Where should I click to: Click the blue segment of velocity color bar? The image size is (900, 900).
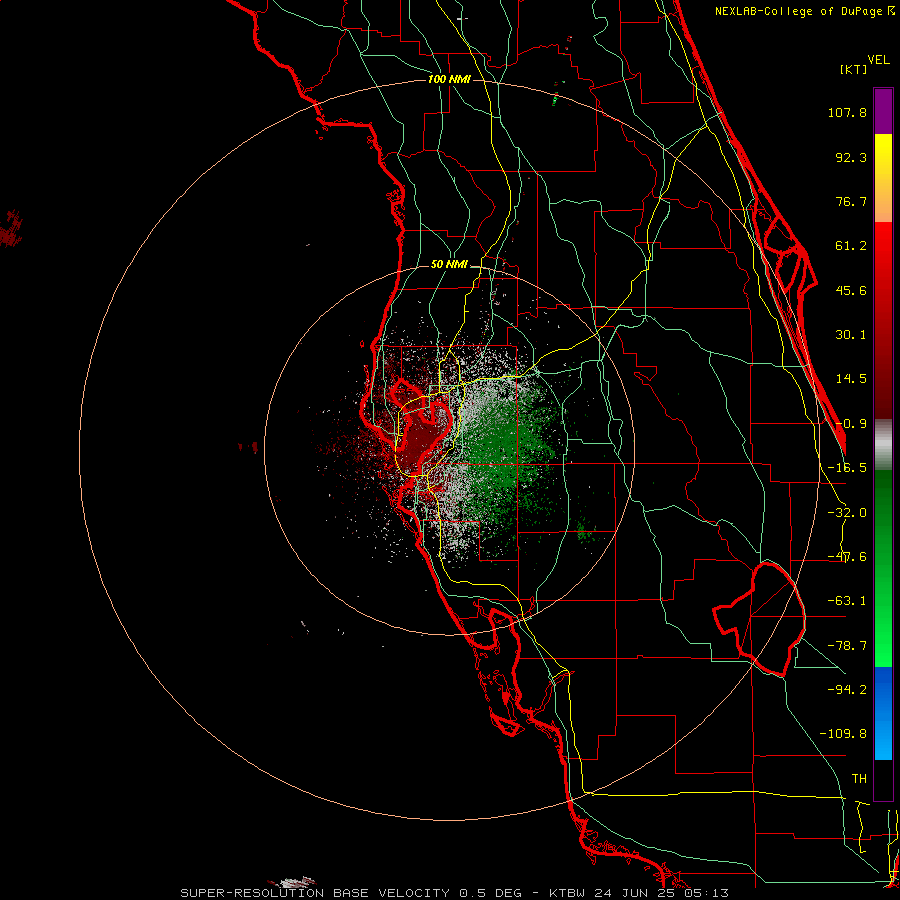pos(883,713)
